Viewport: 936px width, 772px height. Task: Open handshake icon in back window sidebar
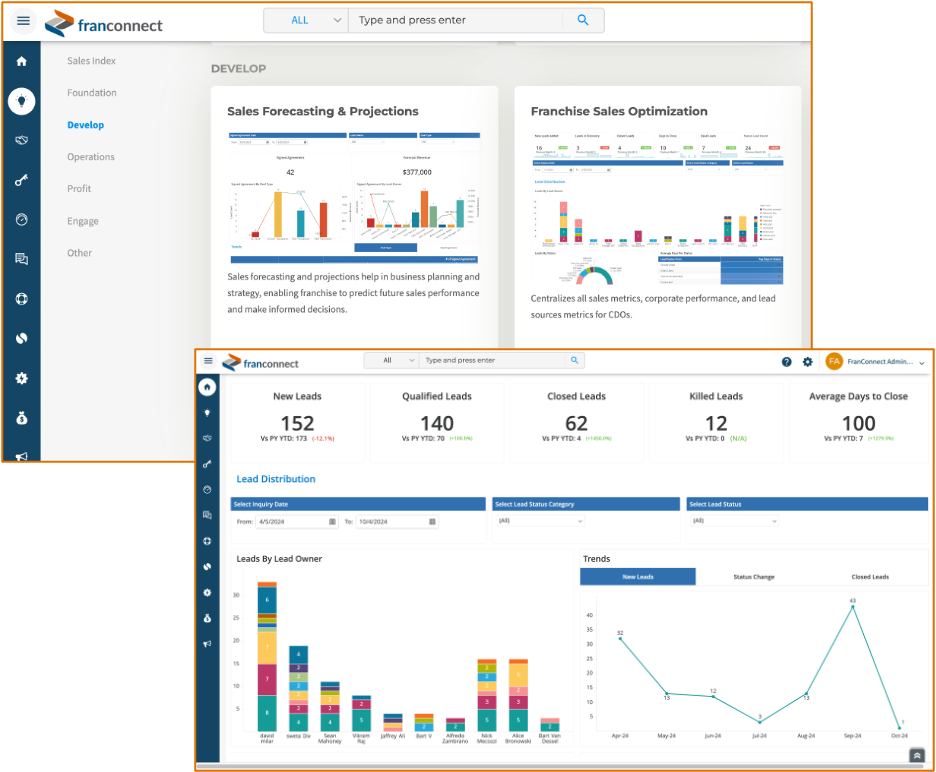pyautogui.click(x=21, y=140)
